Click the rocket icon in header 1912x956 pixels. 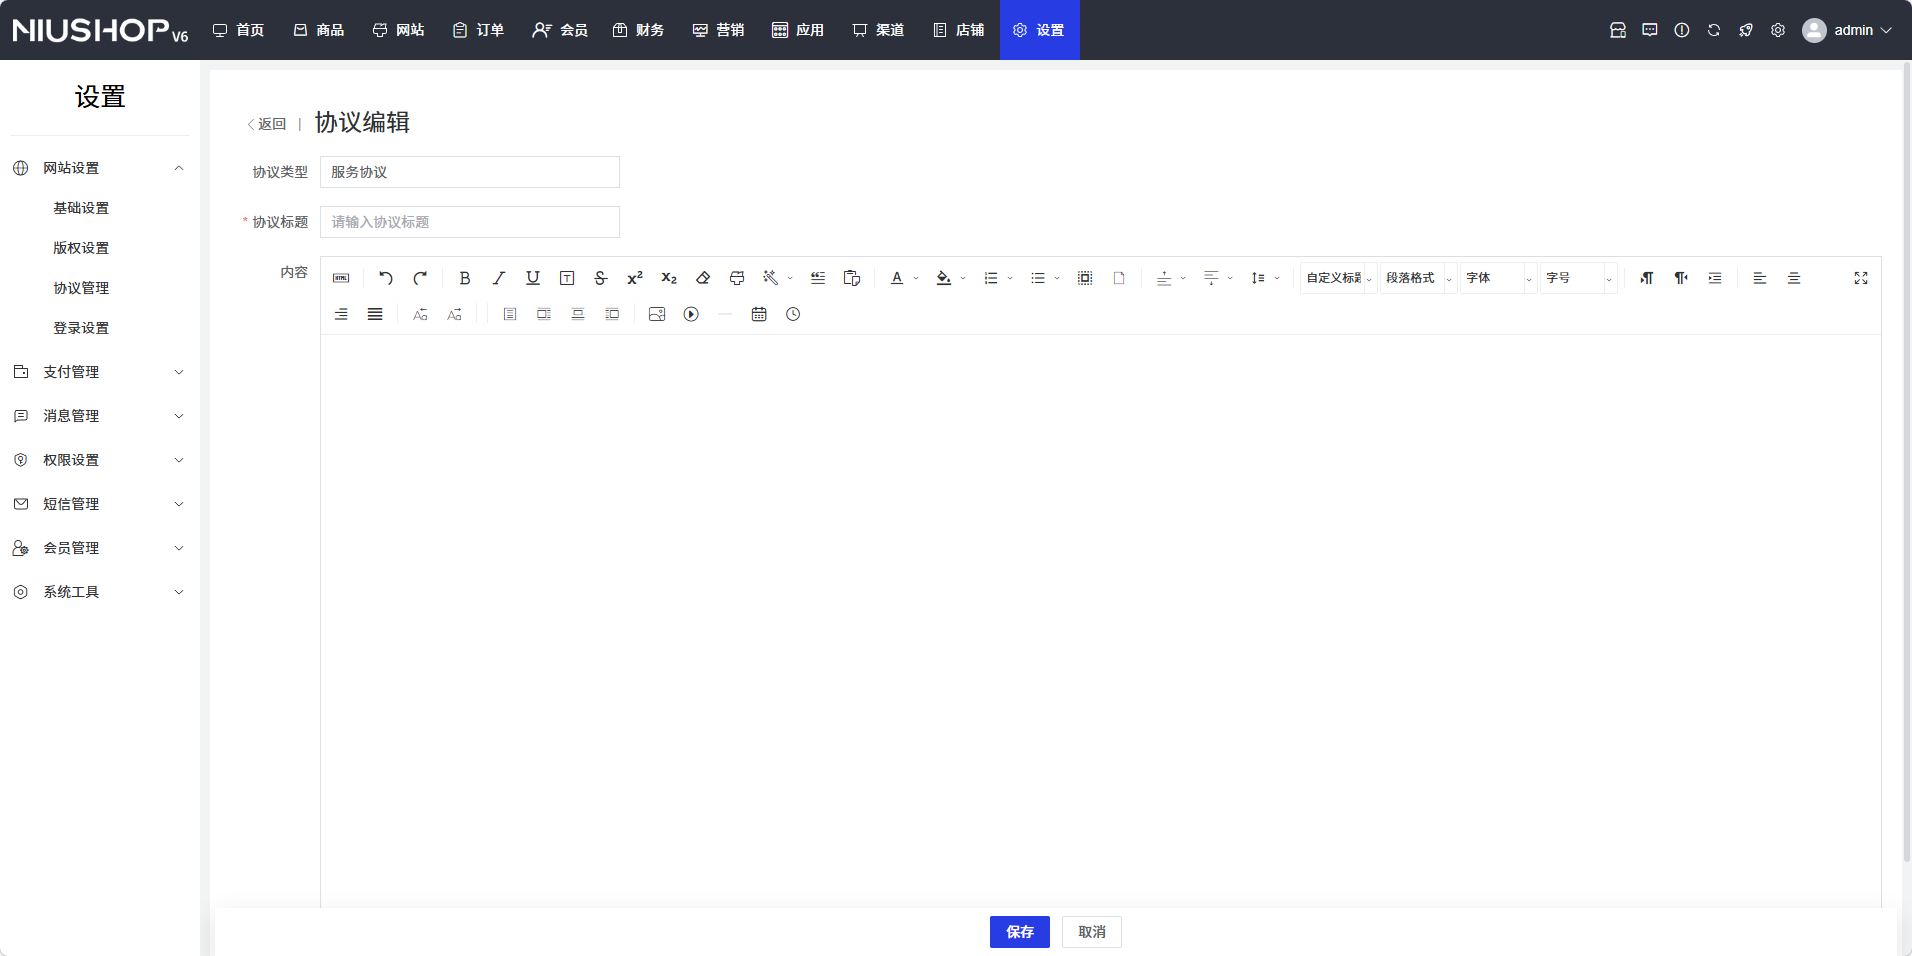[x=1746, y=30]
